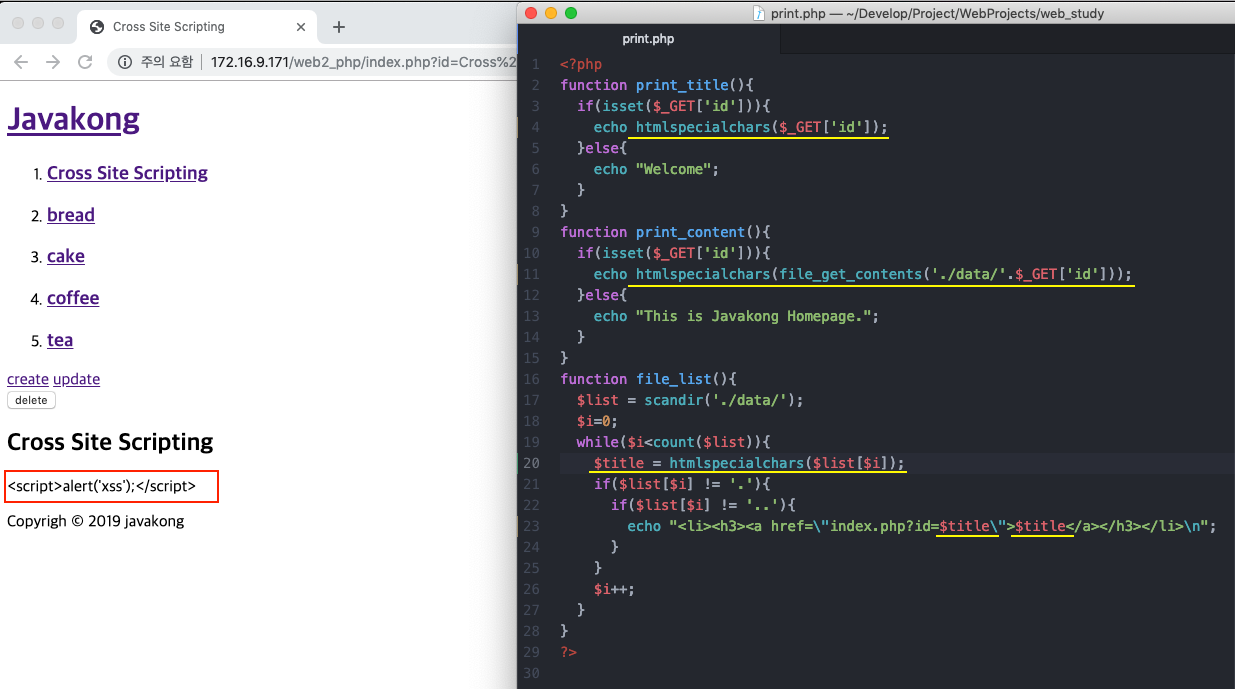Open the Cross Site Scripting list link
The width and height of the screenshot is (1235, 689).
pos(127,173)
